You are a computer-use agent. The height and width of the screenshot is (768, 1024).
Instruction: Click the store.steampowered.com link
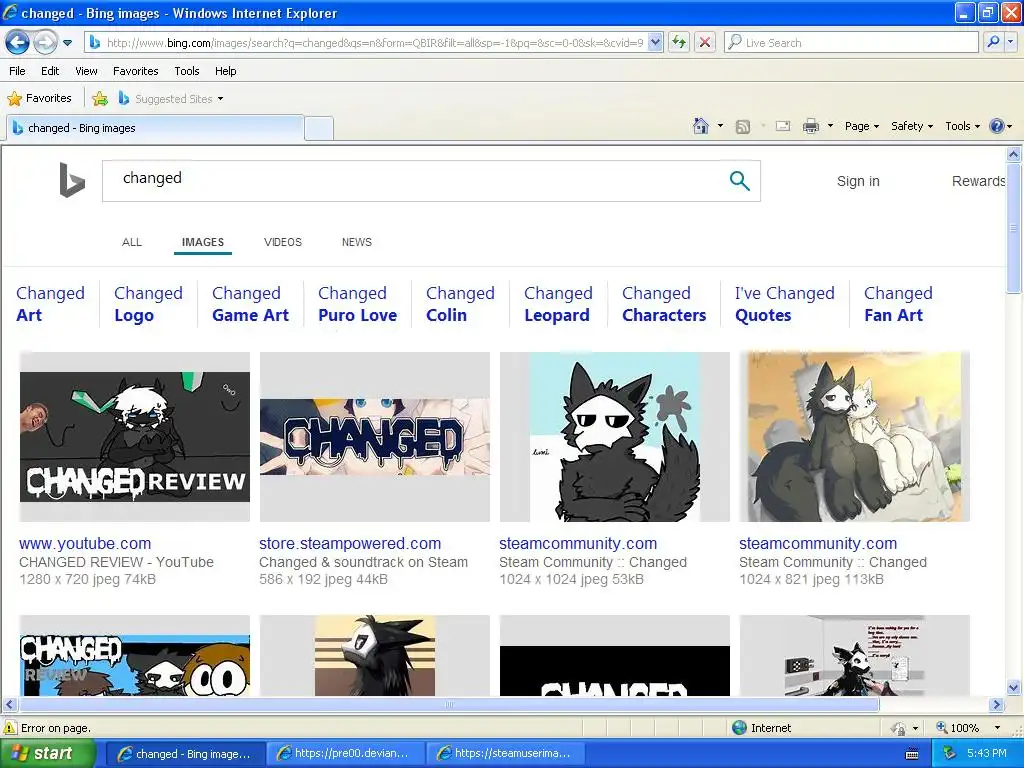coord(349,543)
